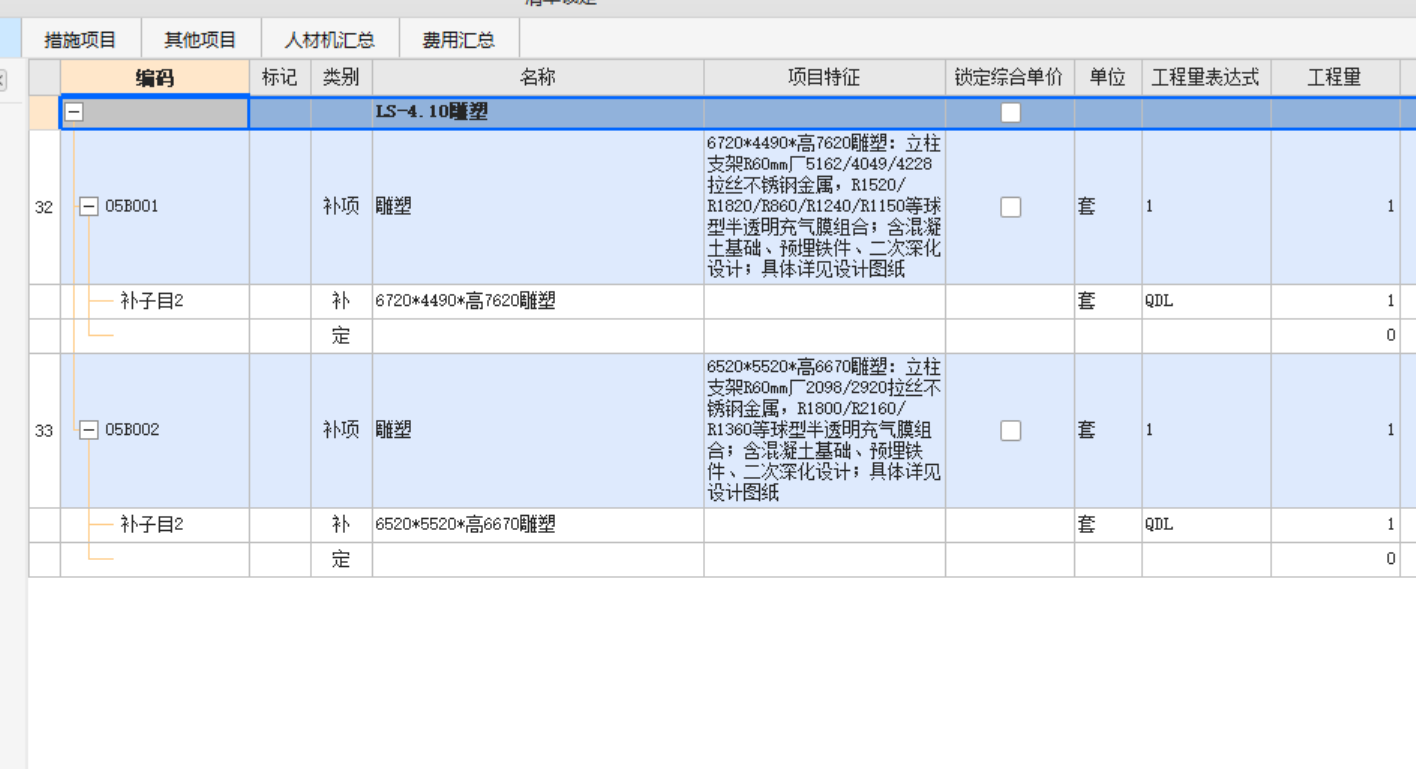
Task: Collapse the 05B001 row tree node
Action: click(89, 207)
